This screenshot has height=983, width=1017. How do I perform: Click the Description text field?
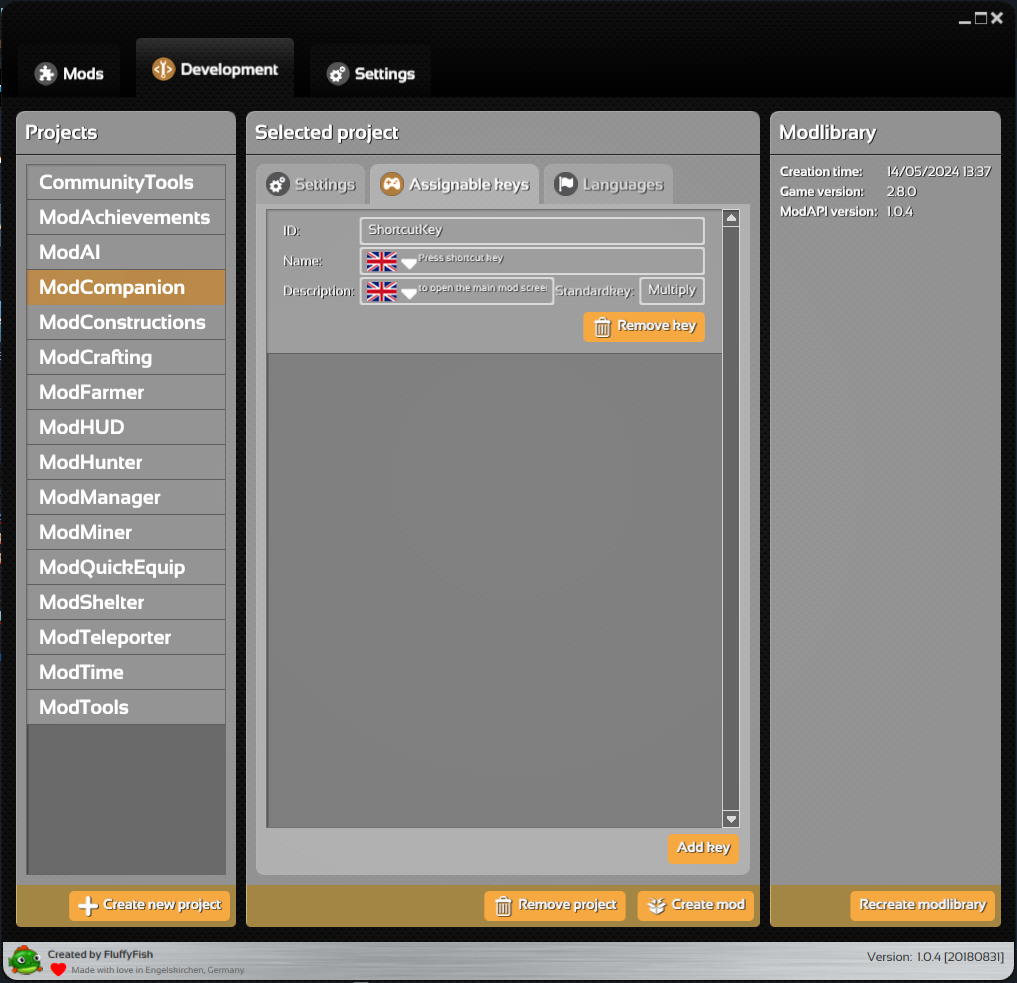point(457,290)
